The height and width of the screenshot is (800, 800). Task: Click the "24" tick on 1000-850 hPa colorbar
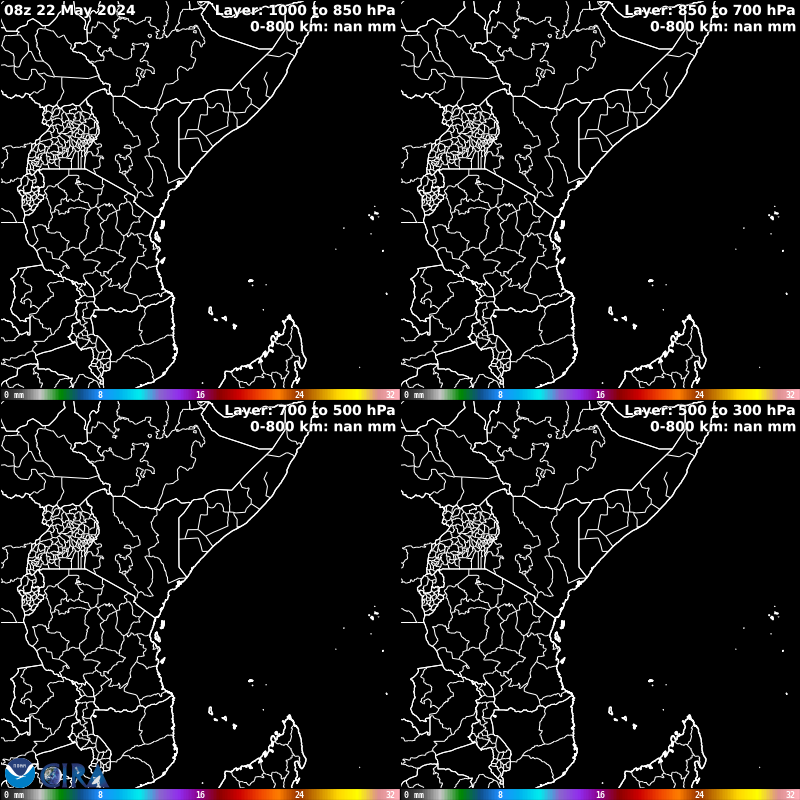[x=299, y=395]
